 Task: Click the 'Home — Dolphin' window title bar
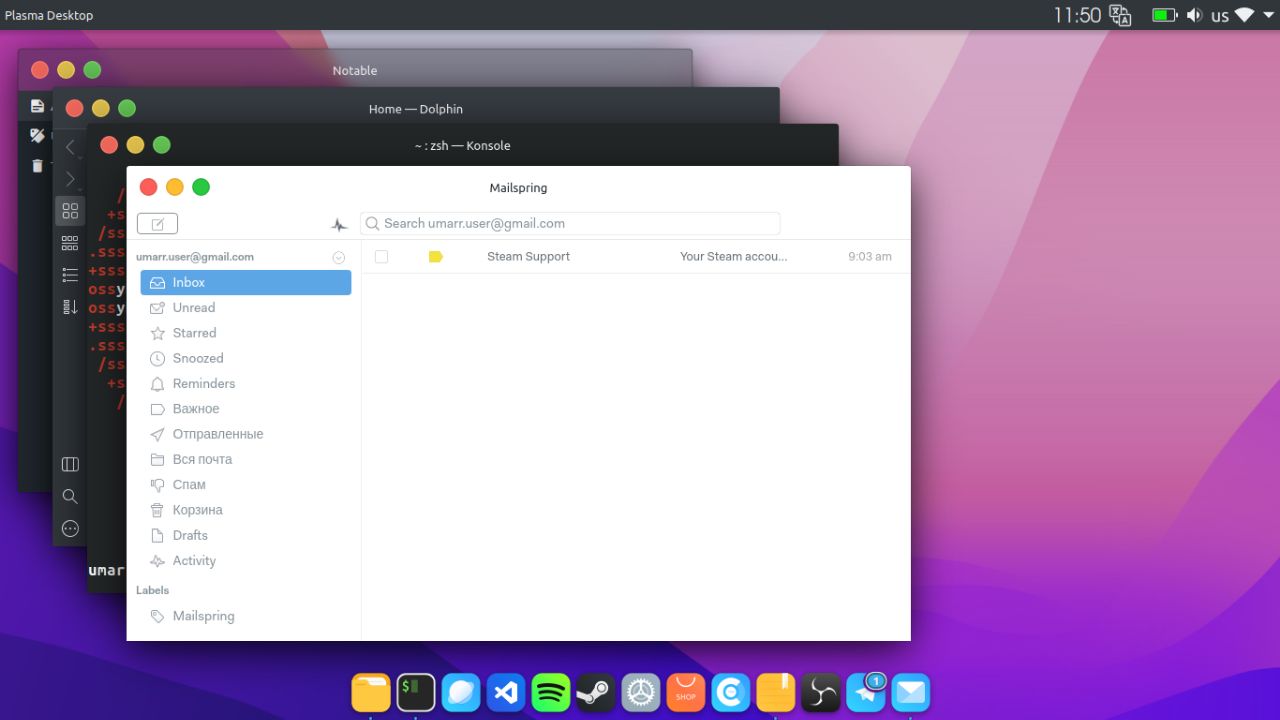click(x=416, y=109)
